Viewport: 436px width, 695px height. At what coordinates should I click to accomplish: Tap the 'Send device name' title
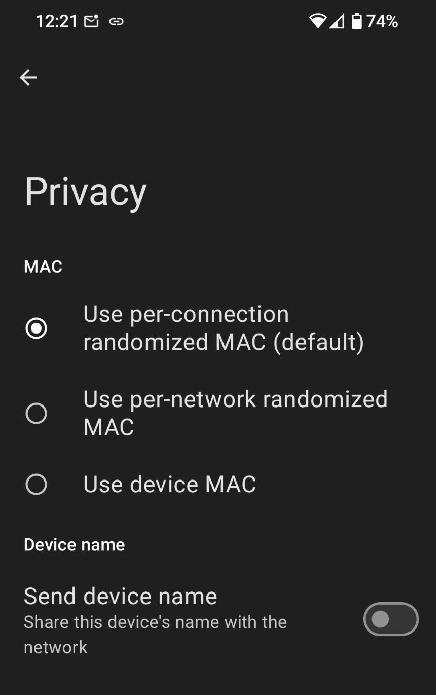coord(120,596)
